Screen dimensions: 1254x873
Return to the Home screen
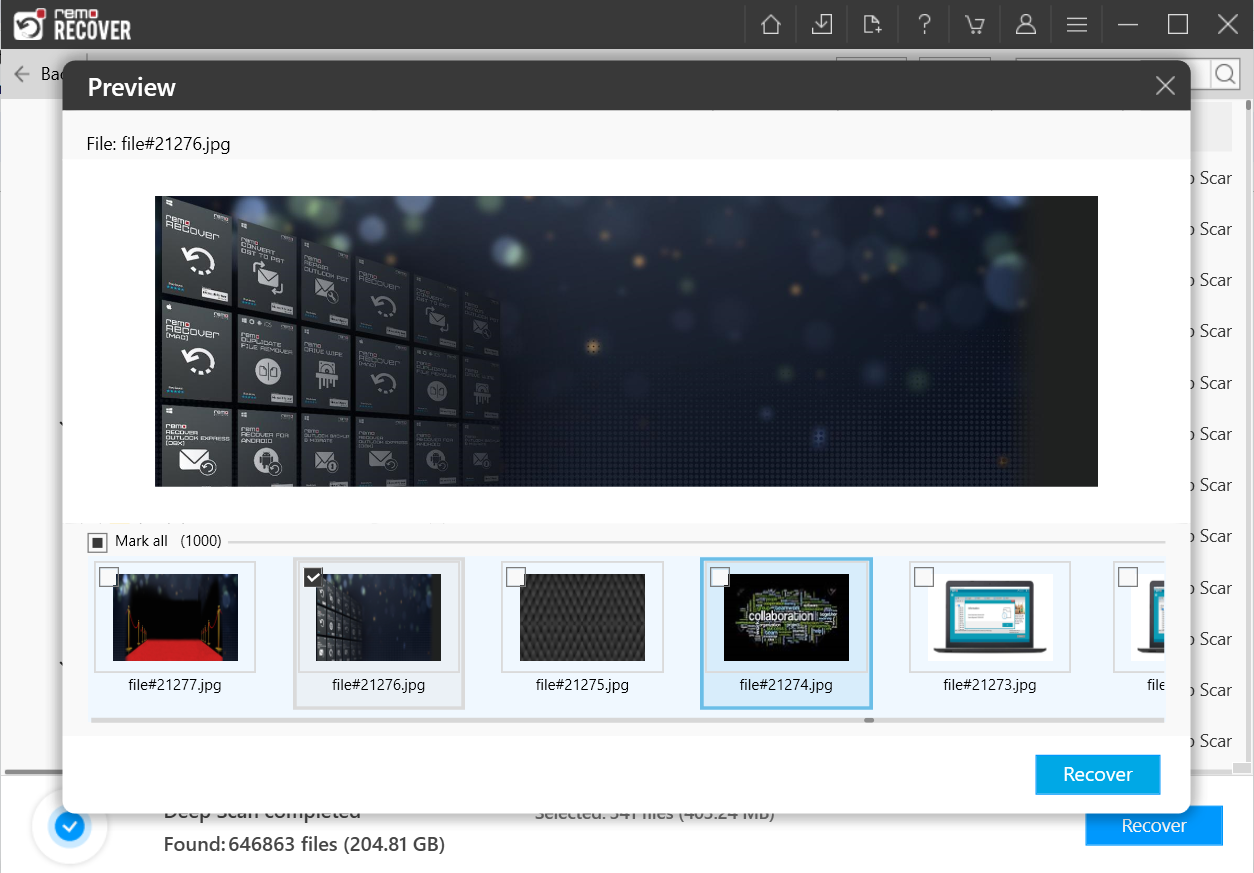tap(770, 24)
